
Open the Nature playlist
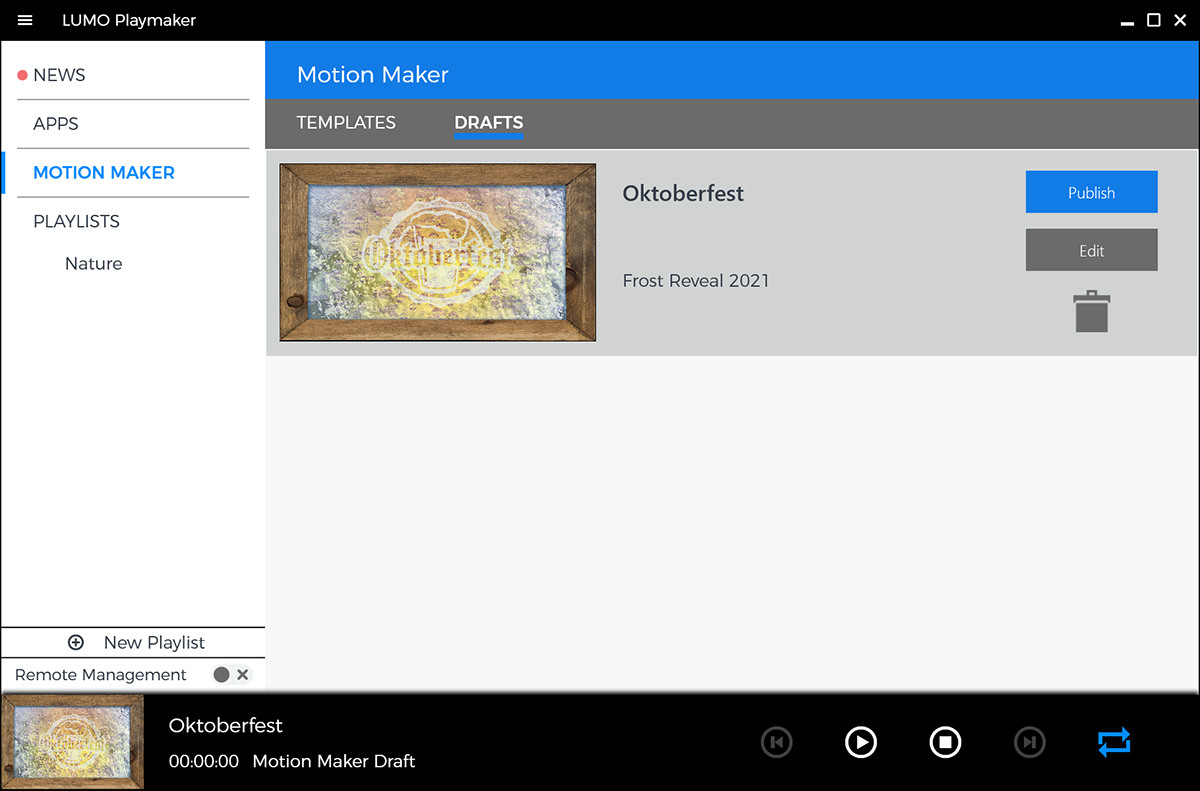[94, 264]
